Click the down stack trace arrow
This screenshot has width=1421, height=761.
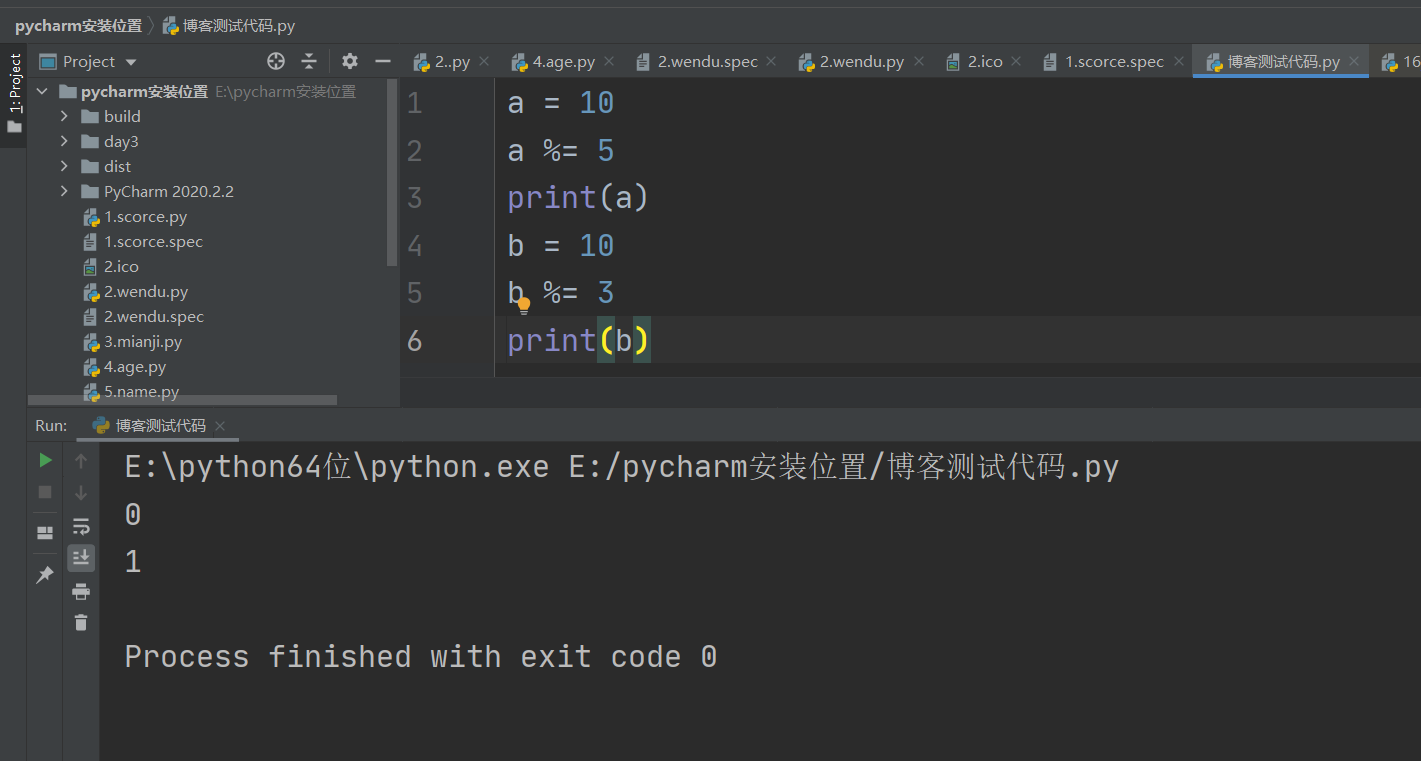(81, 492)
